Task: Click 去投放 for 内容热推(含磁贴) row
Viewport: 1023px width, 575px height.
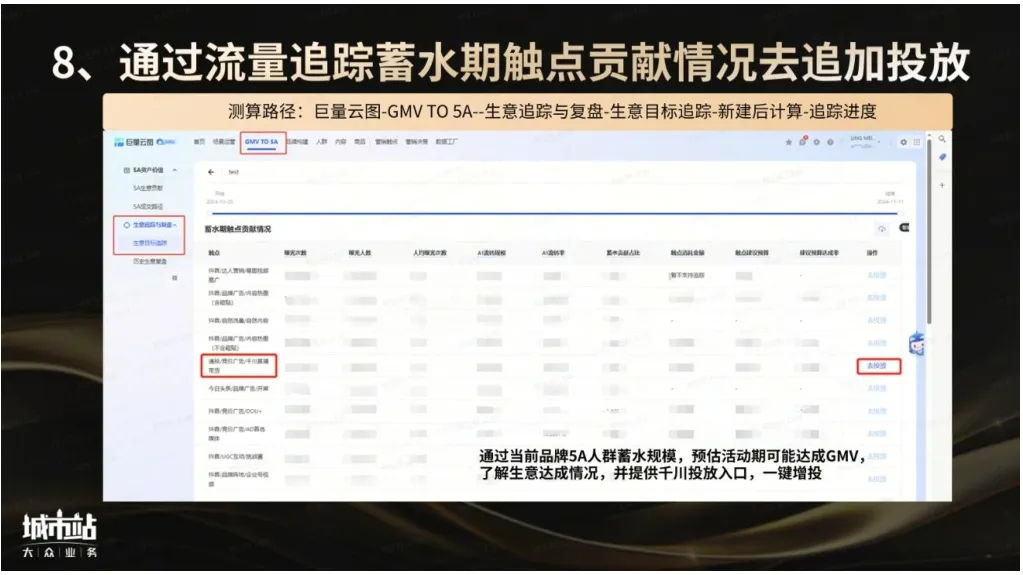Action: point(877,298)
